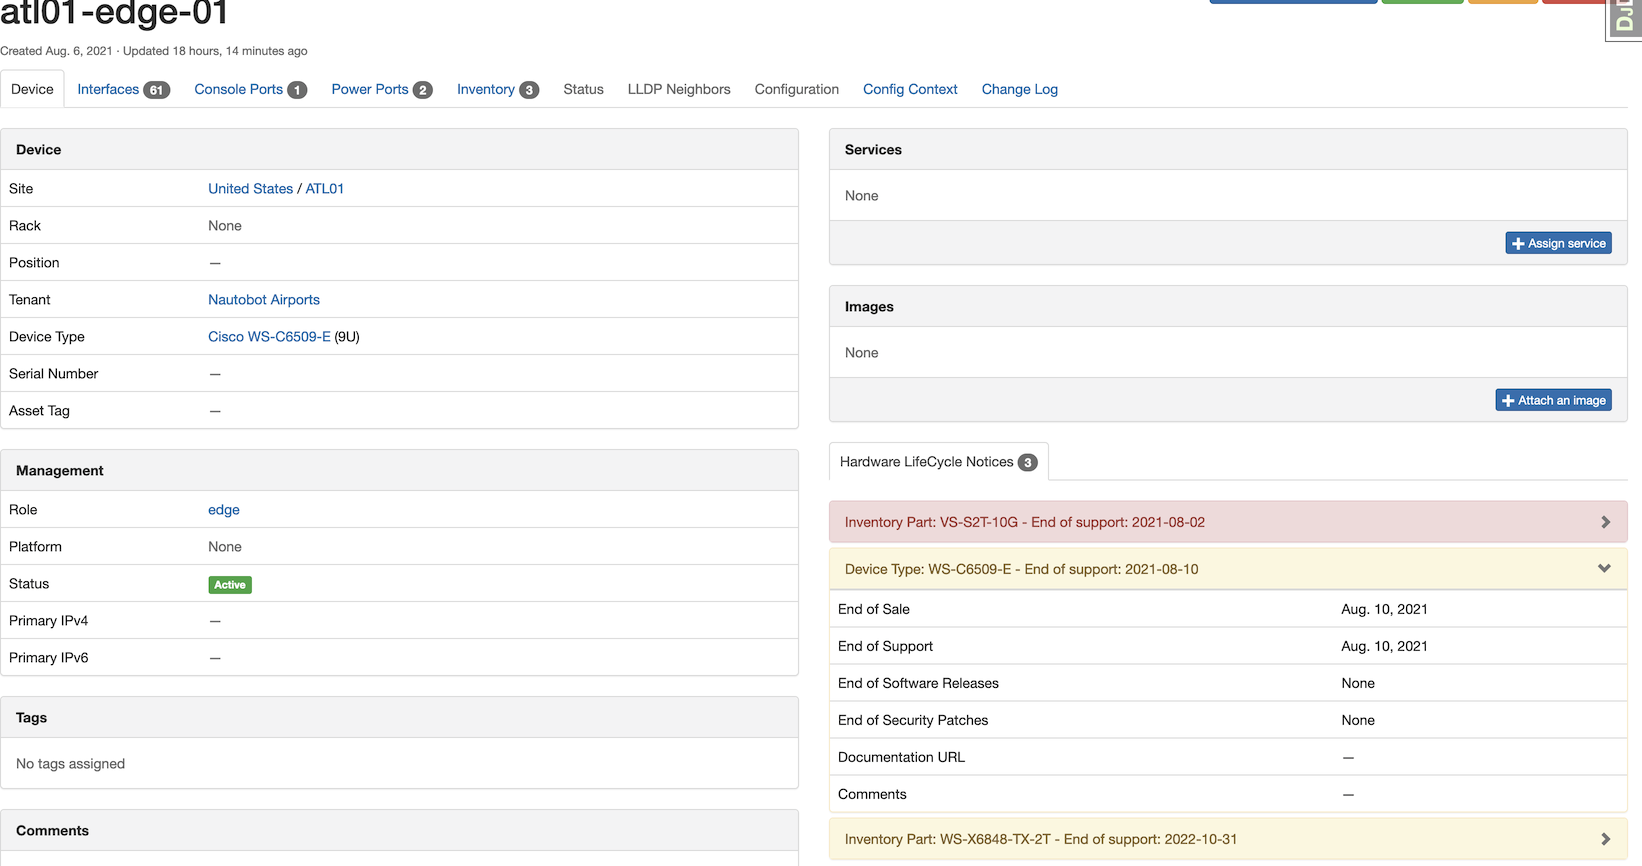Show the Change Log tab
The image size is (1642, 866).
(1019, 89)
